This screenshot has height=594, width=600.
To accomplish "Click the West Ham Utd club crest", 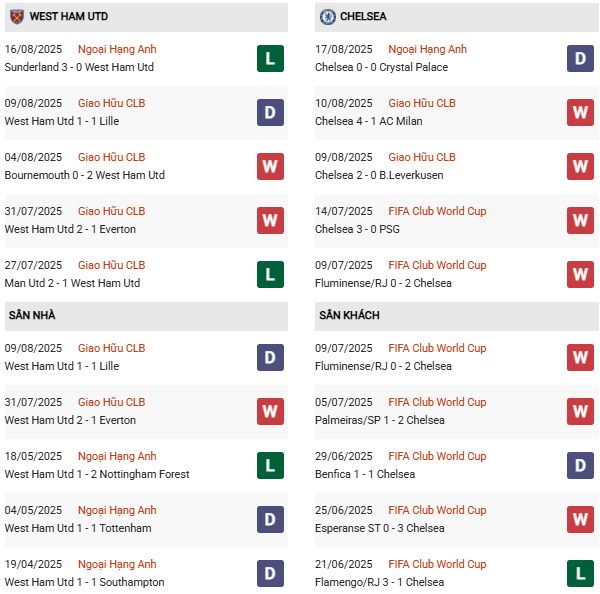I will (16, 17).
